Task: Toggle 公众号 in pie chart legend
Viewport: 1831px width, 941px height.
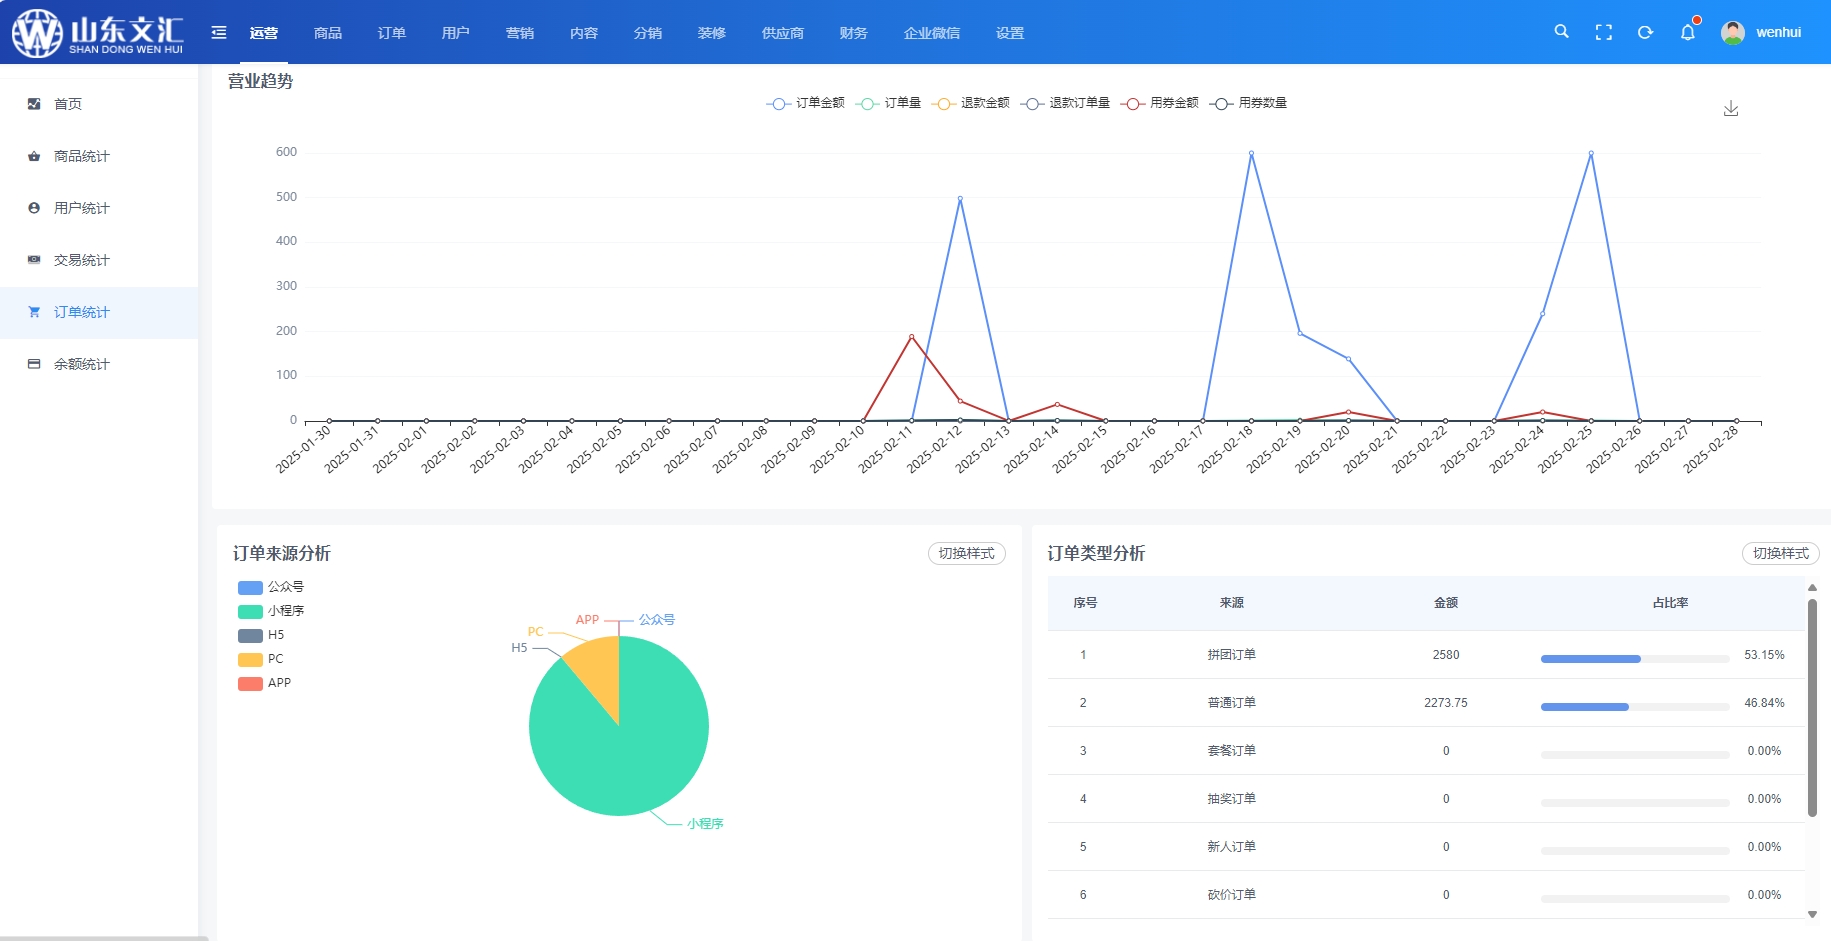Action: pos(271,587)
